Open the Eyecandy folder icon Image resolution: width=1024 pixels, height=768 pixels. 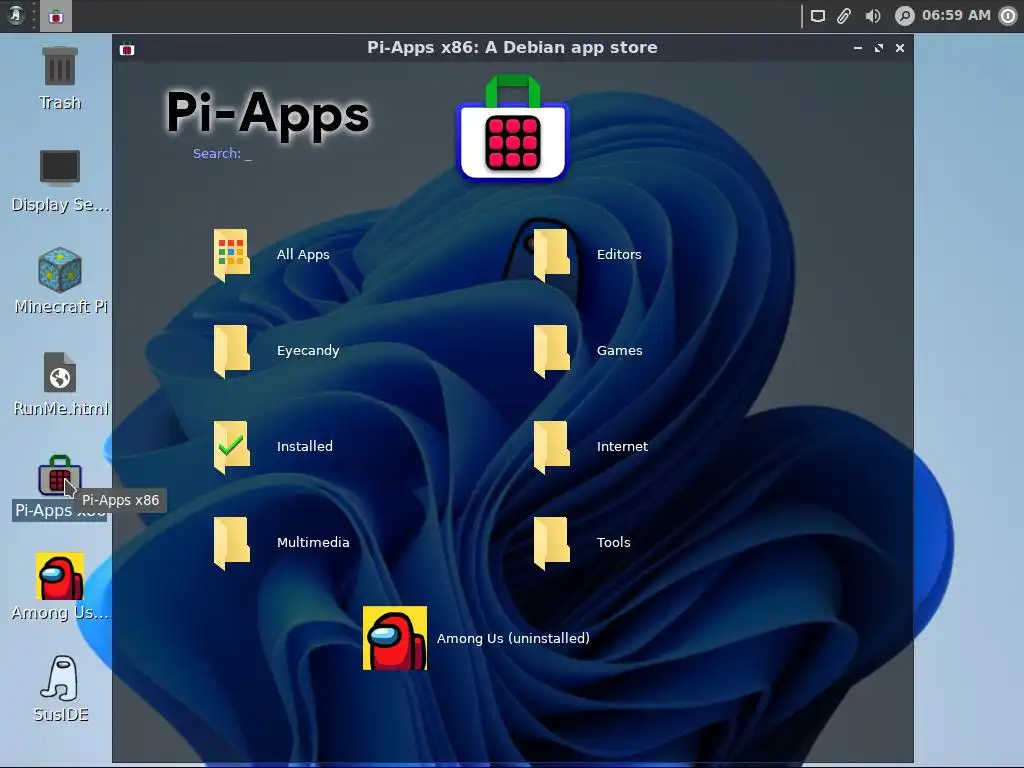[x=232, y=351]
